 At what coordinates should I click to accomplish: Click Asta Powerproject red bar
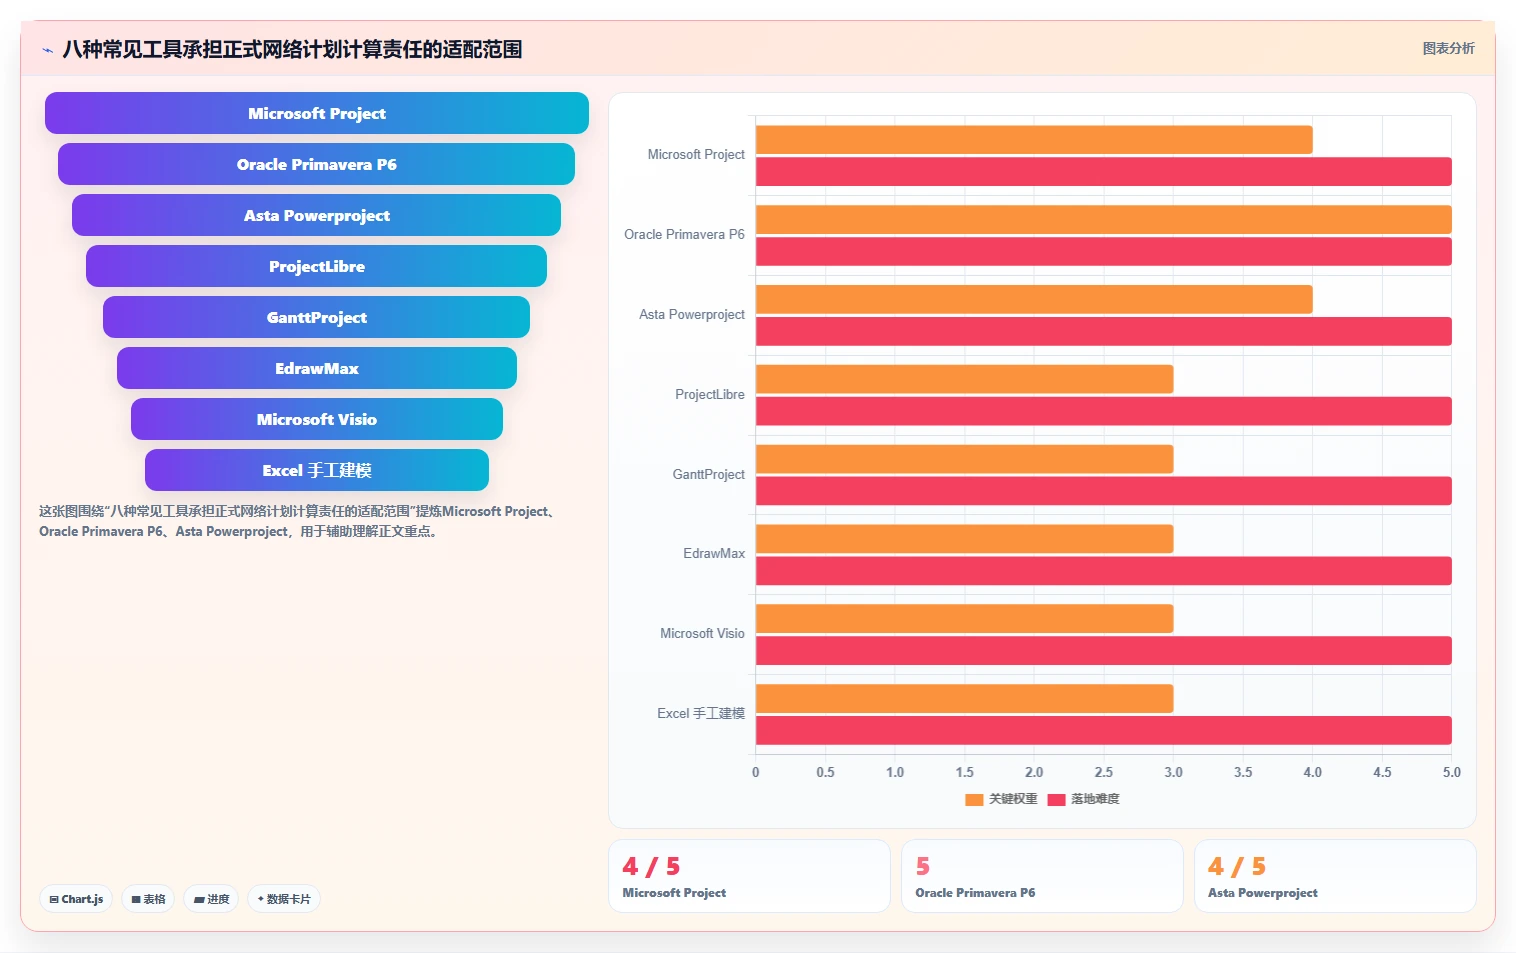click(1104, 332)
